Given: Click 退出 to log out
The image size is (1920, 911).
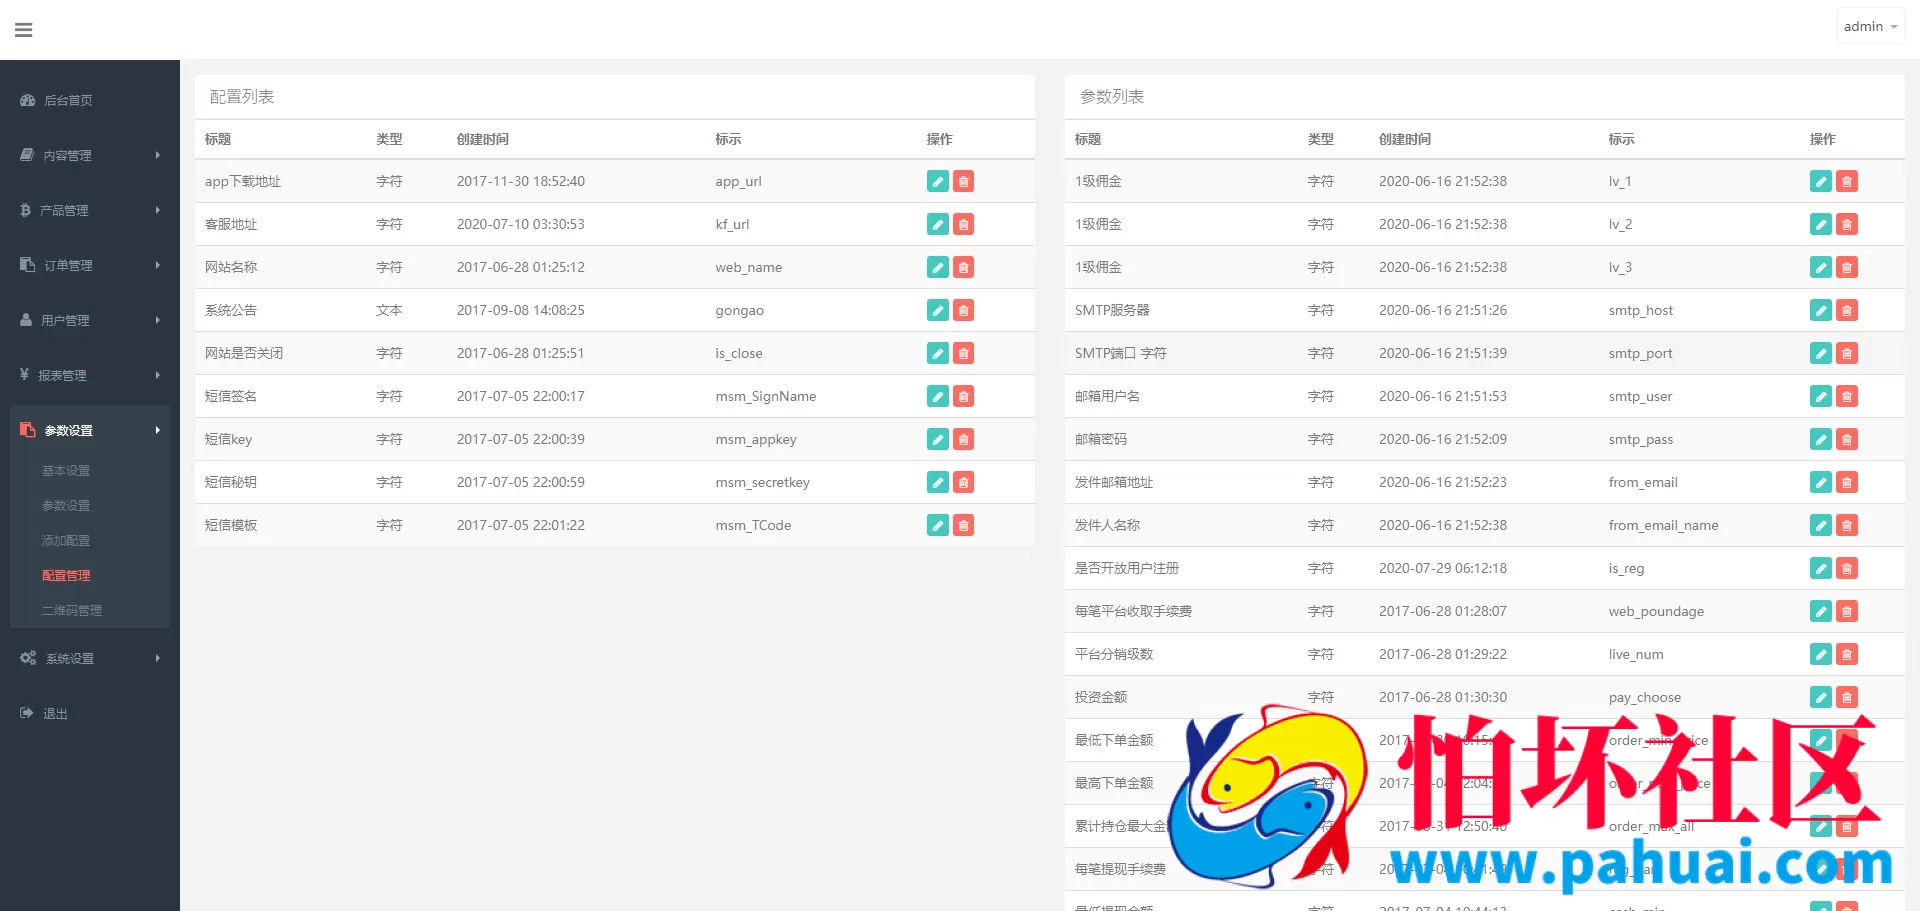Looking at the screenshot, I should tap(55, 713).
